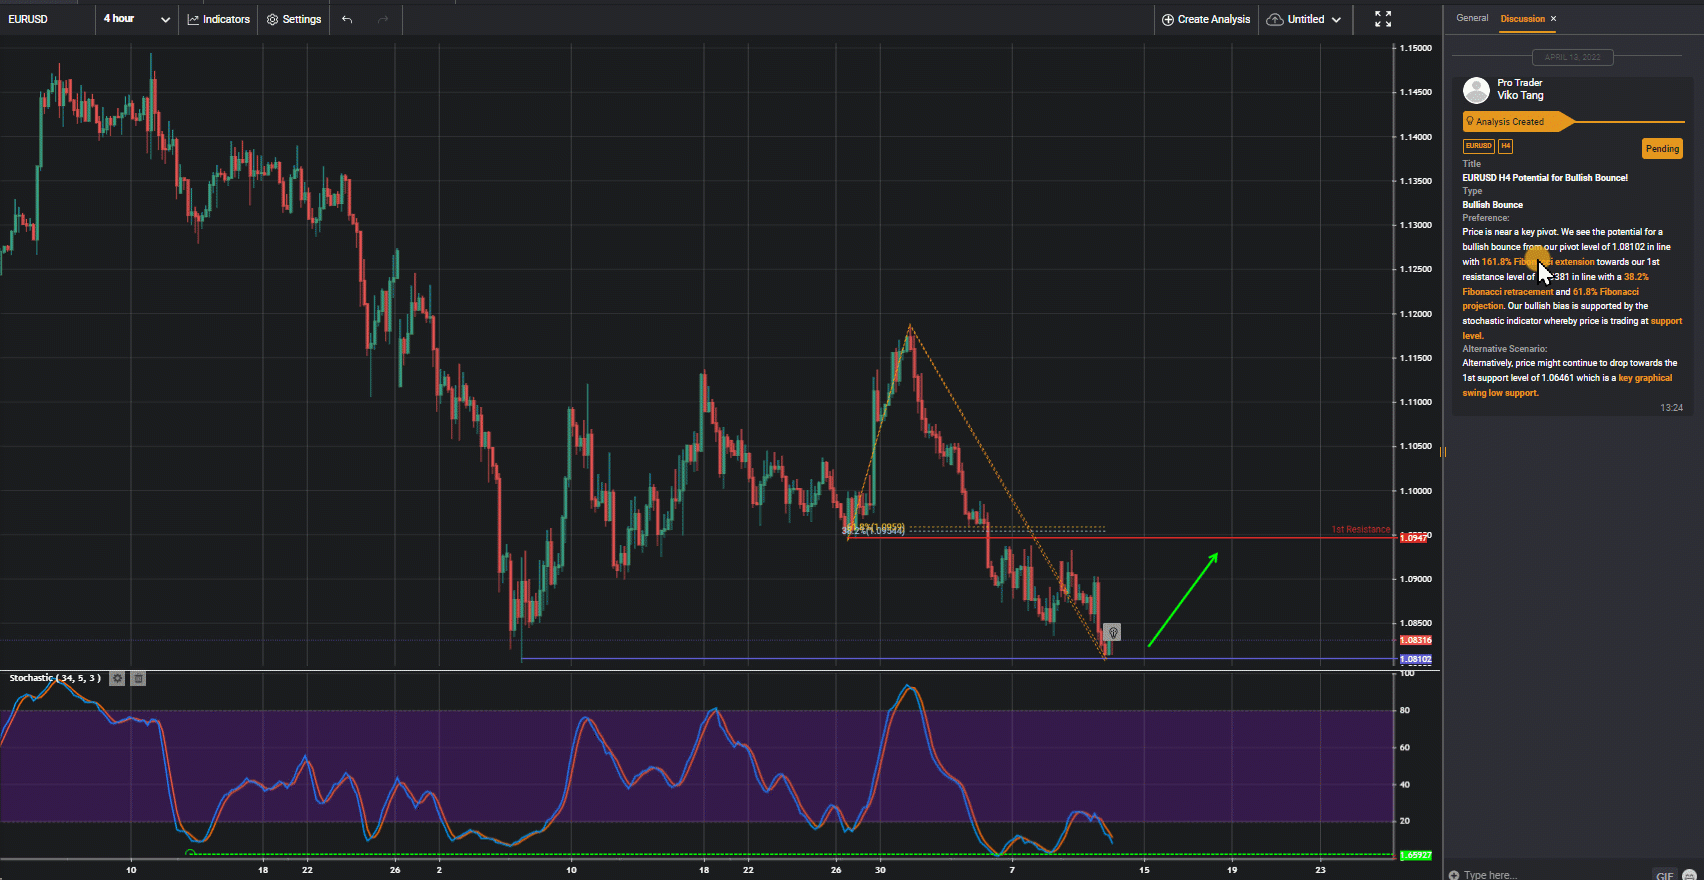Viewport: 1704px width, 880px height.
Task: Click the 1.0947 resistance price label
Action: (x=1414, y=538)
